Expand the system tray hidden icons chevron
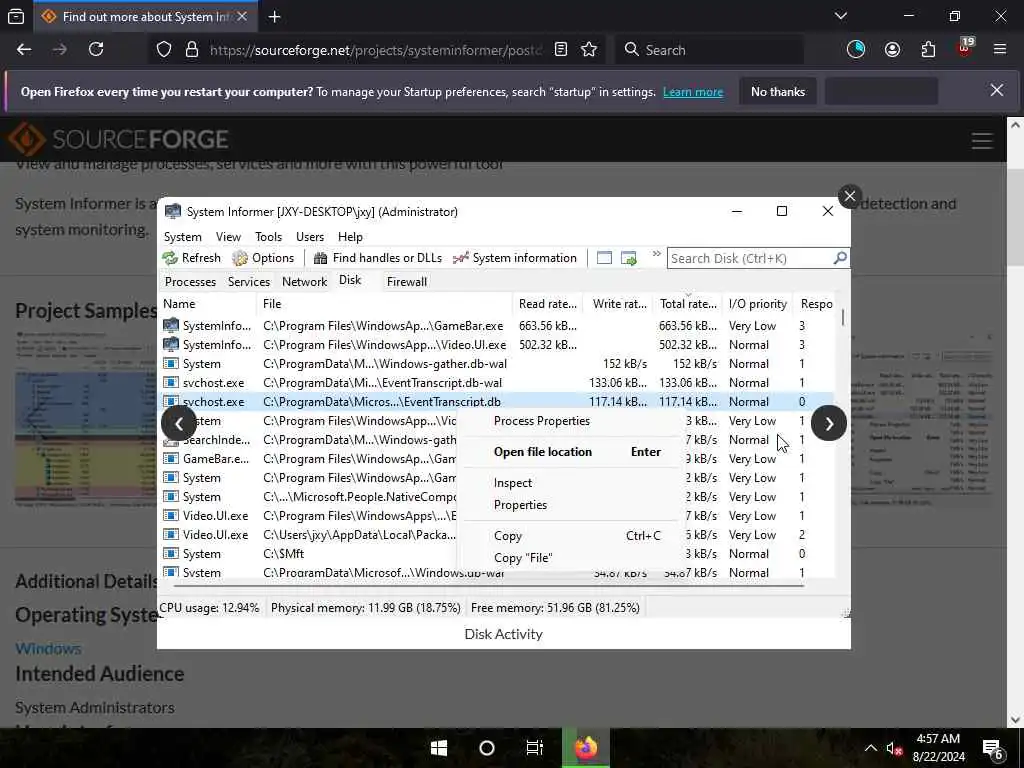 tap(871, 748)
